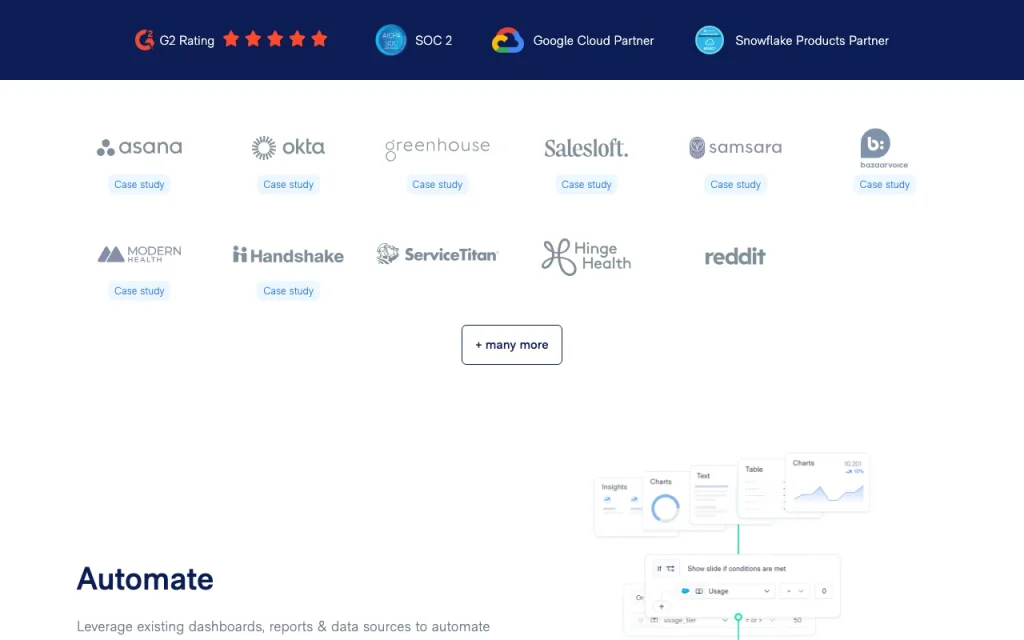Open the Handshake Case study link
Viewport: 1024px width, 640px height.
(288, 291)
